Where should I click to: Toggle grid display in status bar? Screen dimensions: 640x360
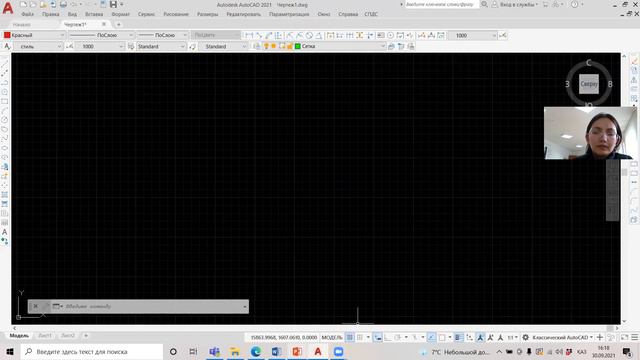click(350, 338)
